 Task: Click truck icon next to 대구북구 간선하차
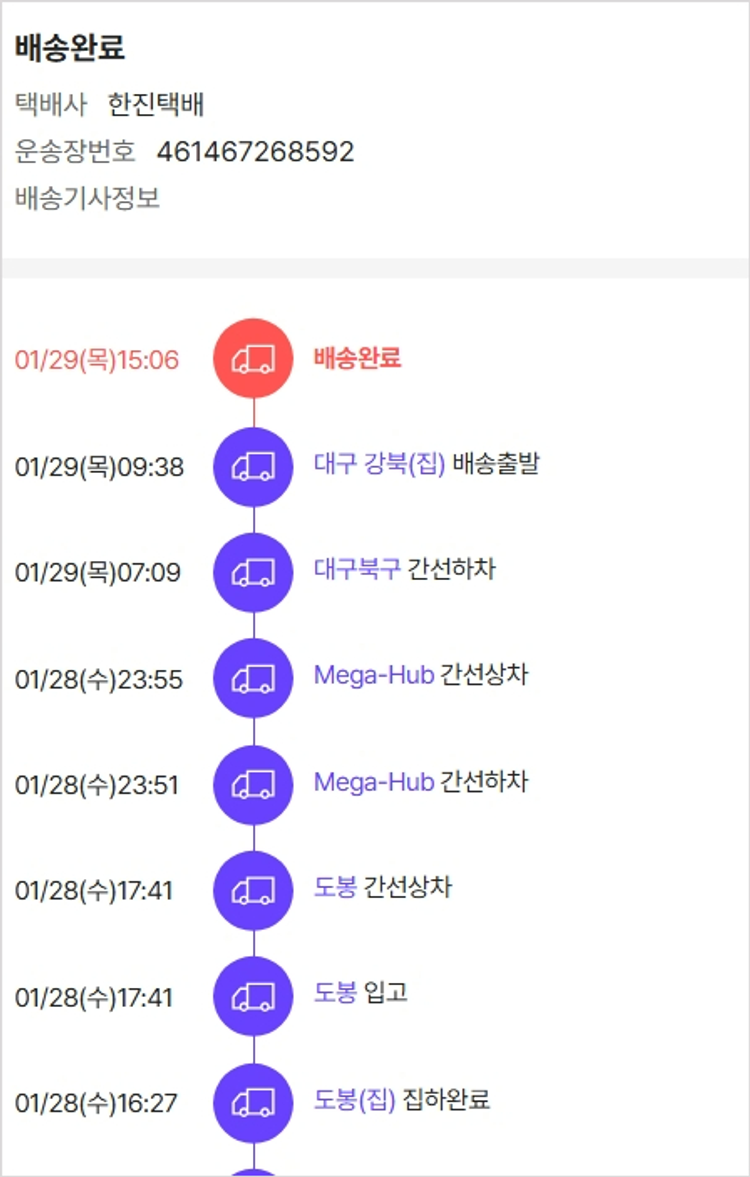point(253,572)
